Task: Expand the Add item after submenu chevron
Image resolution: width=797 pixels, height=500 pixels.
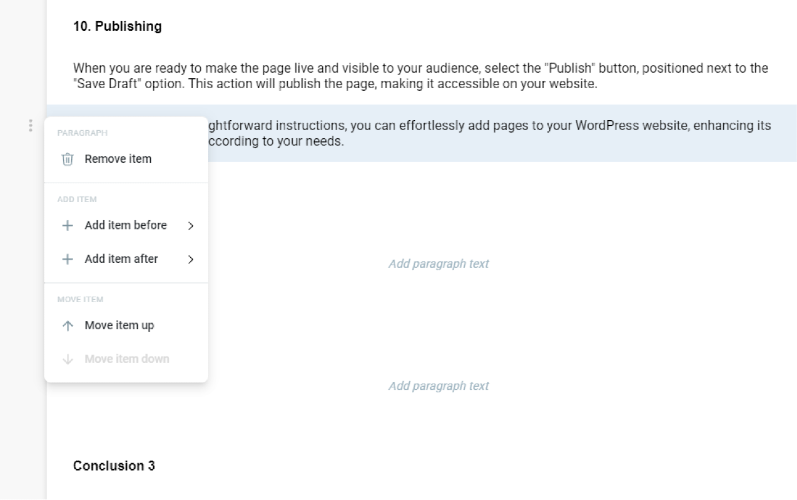Action: 191,260
